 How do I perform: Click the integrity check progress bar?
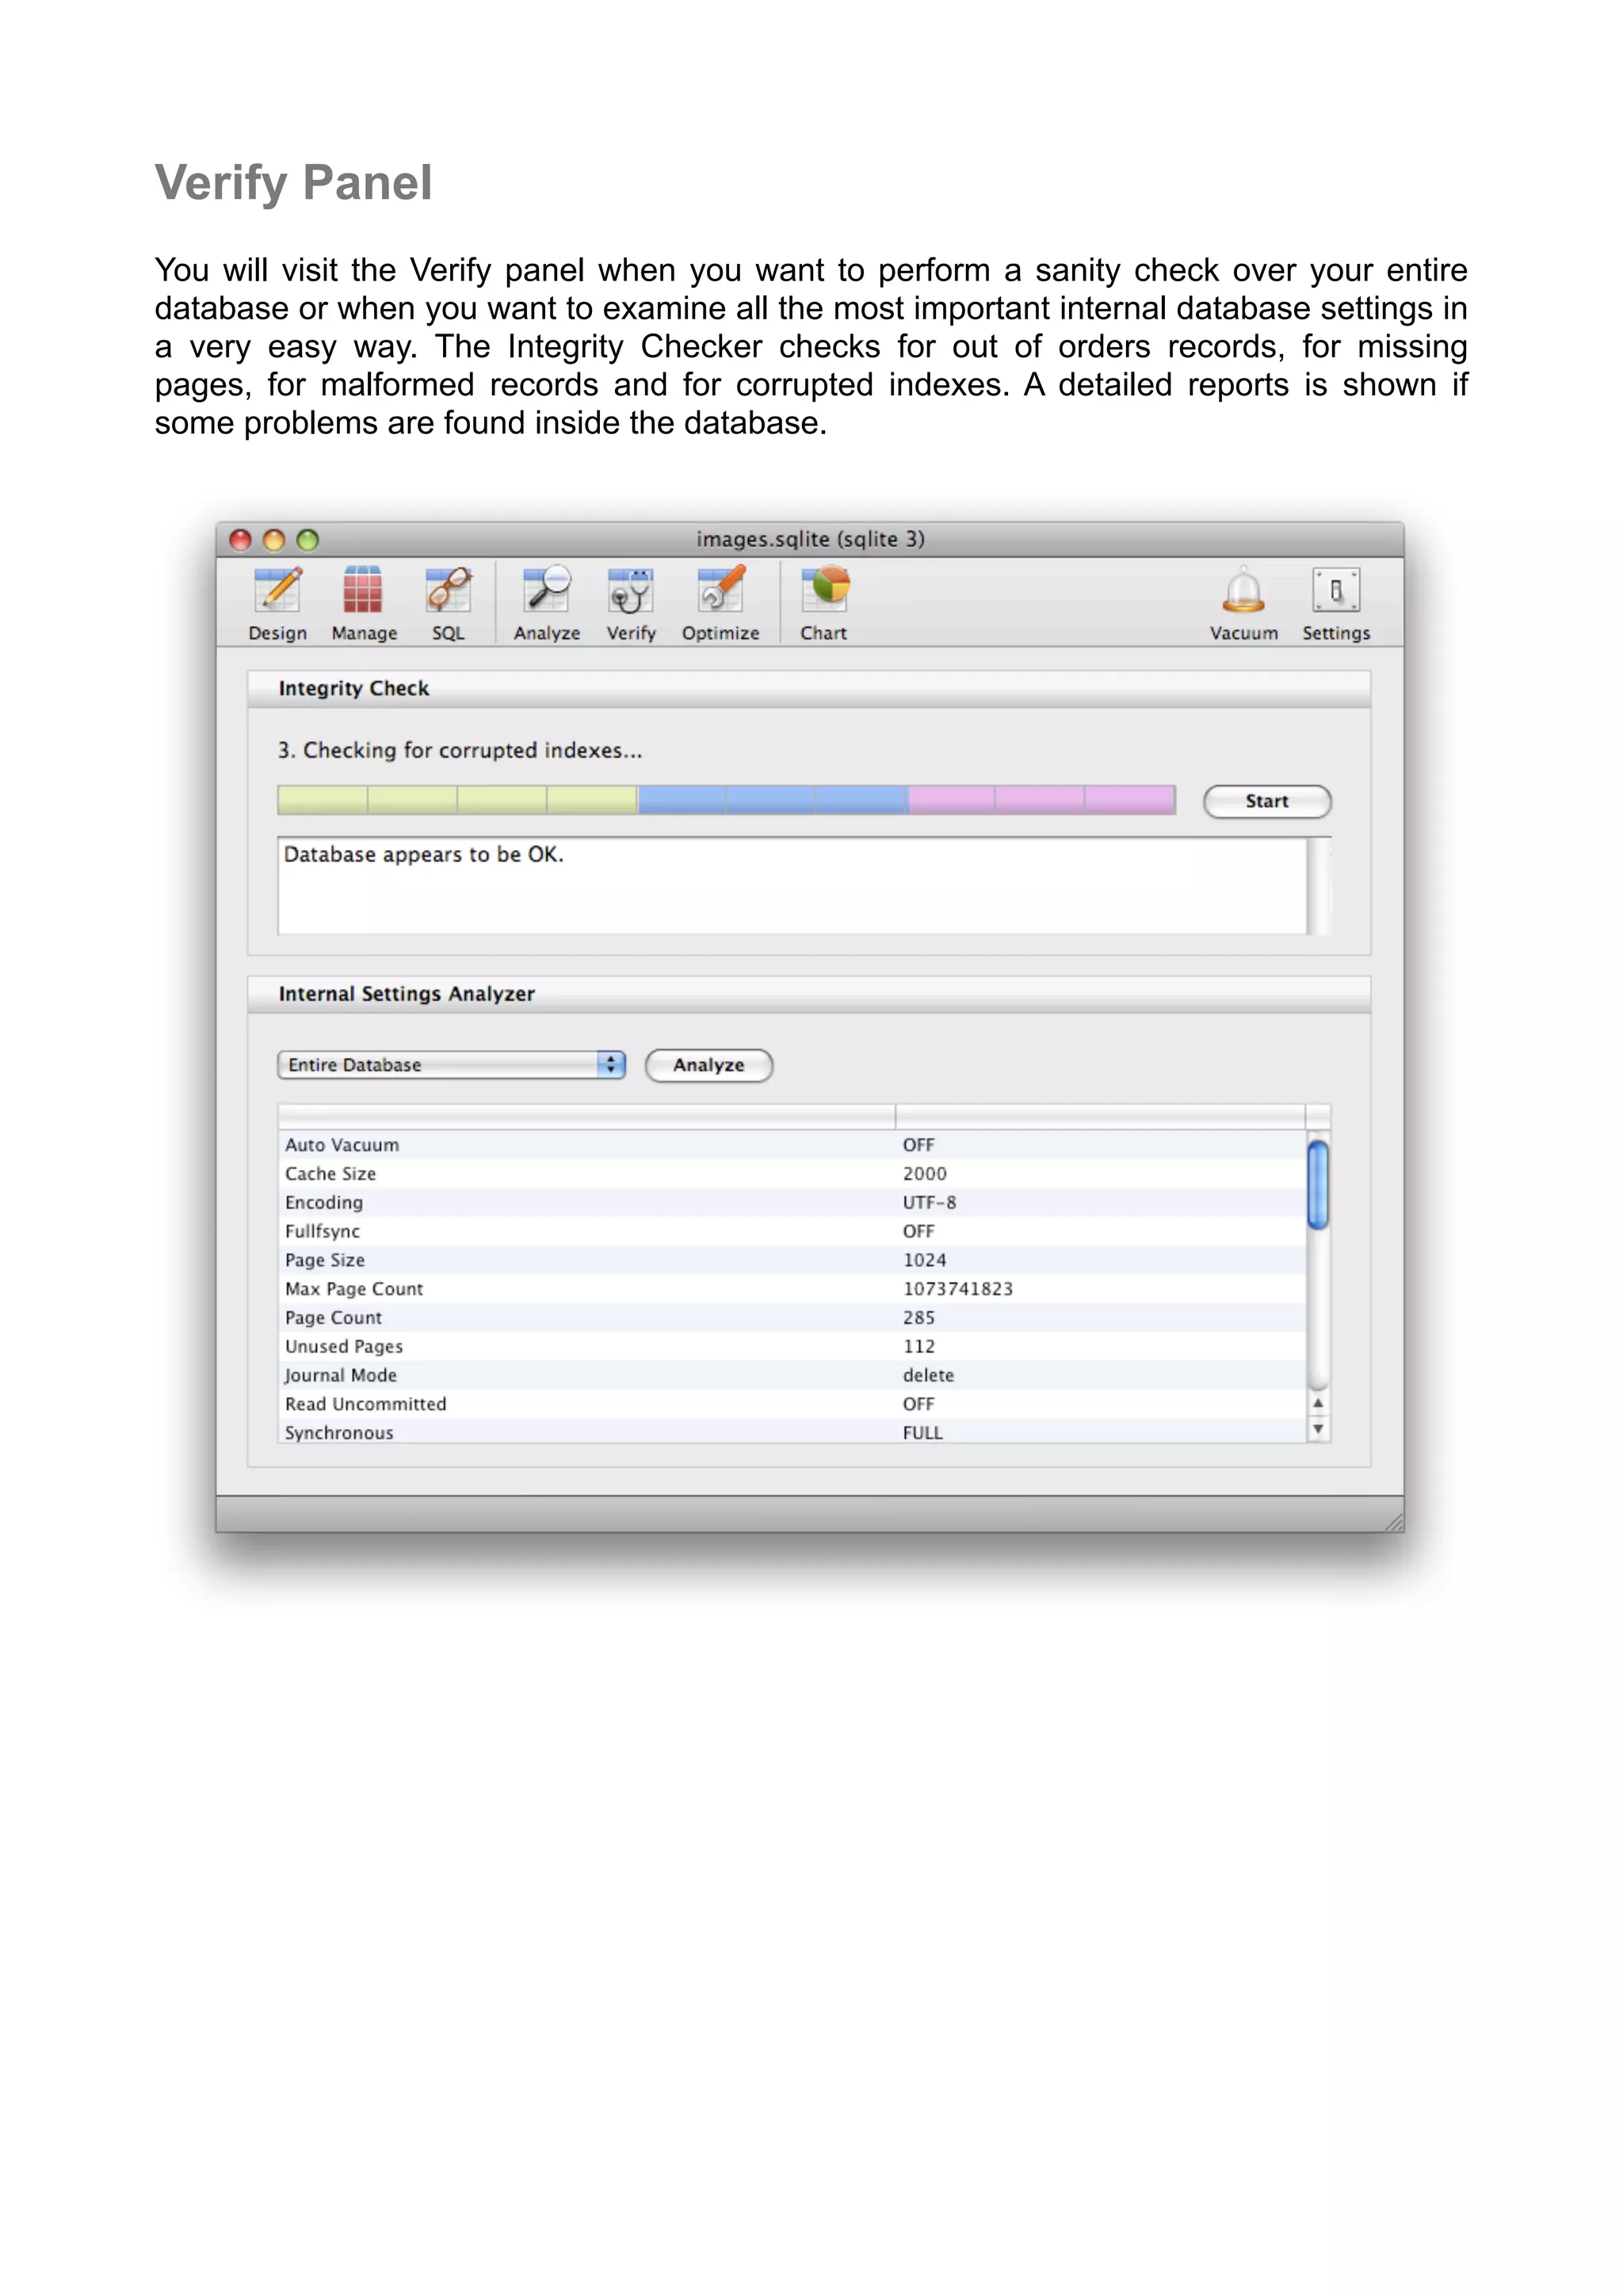click(726, 800)
